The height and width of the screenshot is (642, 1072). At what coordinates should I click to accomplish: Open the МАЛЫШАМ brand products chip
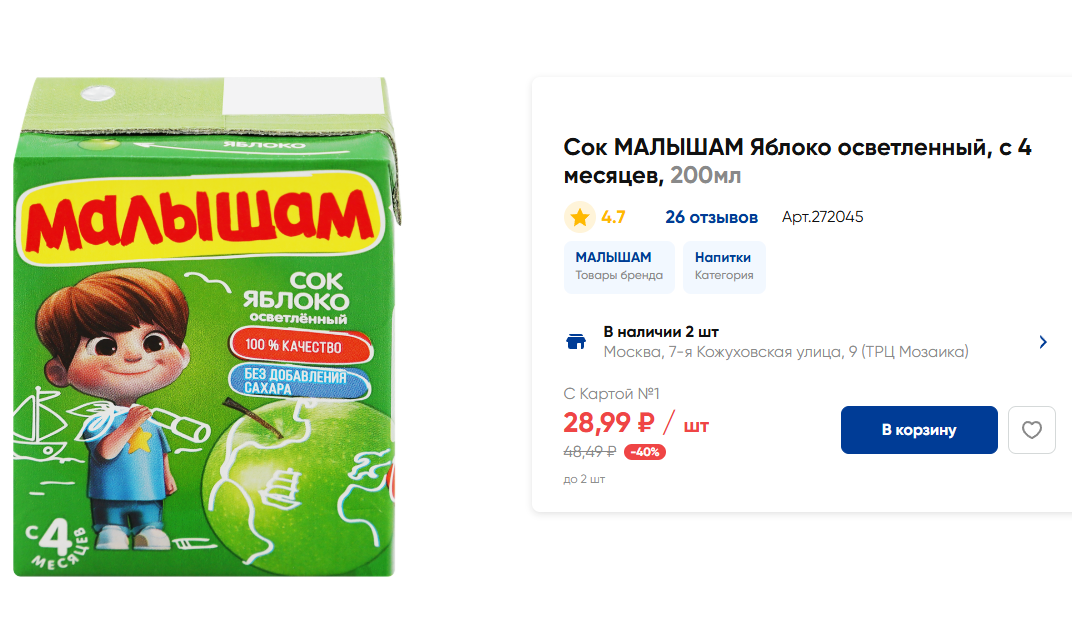click(619, 267)
